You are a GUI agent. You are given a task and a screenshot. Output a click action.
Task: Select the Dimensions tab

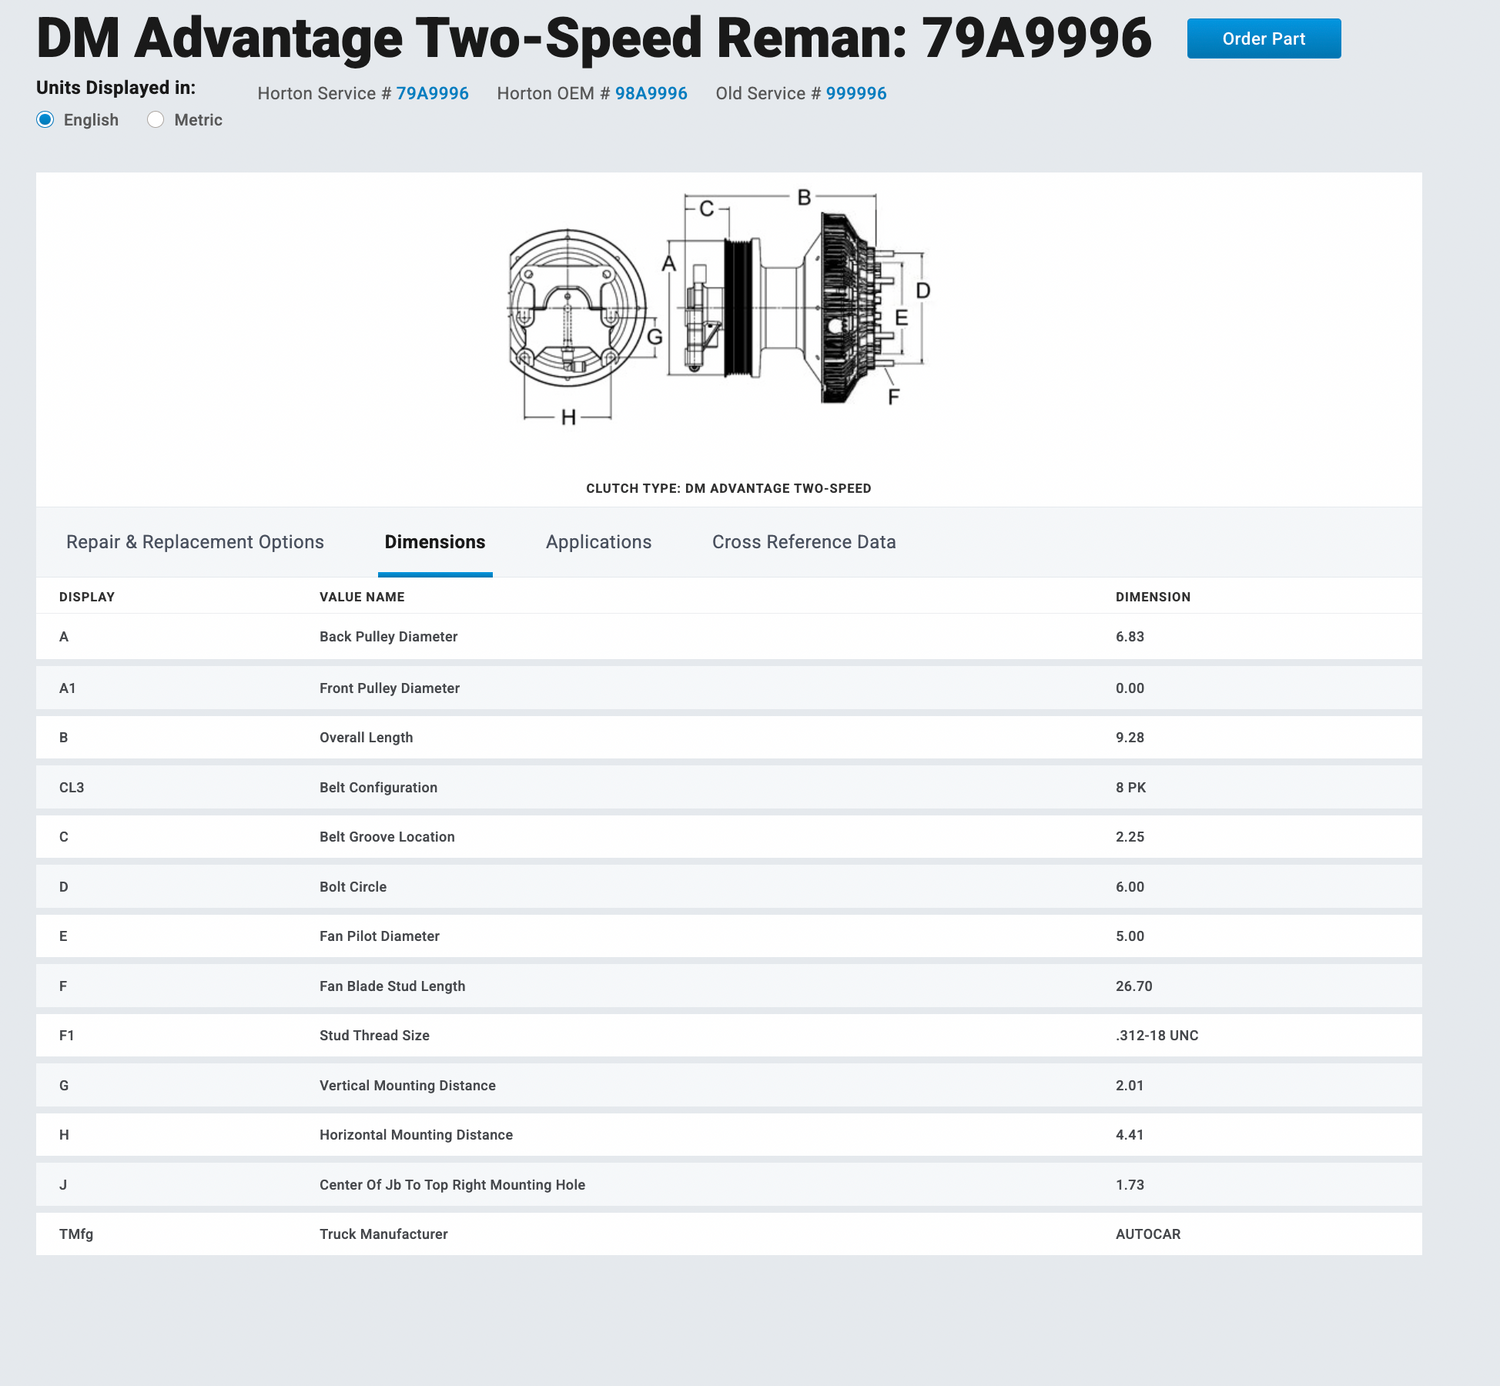point(435,542)
